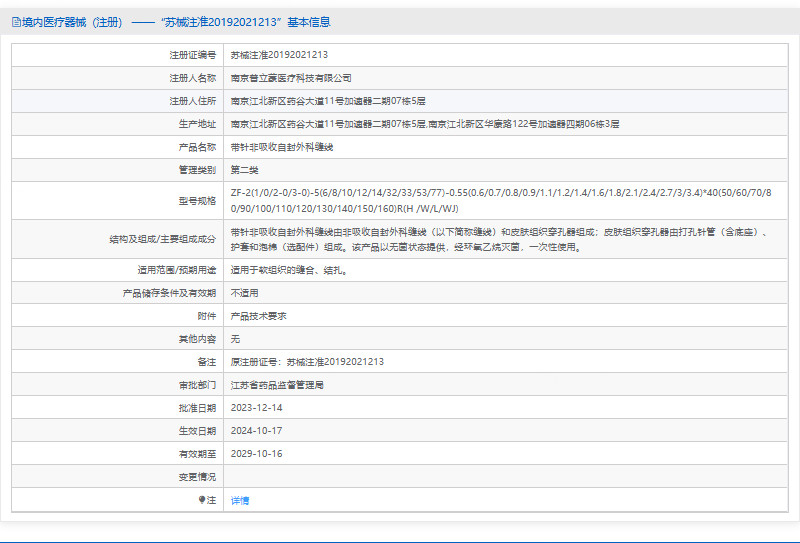Screen dimensions: 800x543
Task: Click the 管理类别 row label
Action: [x=197, y=170]
